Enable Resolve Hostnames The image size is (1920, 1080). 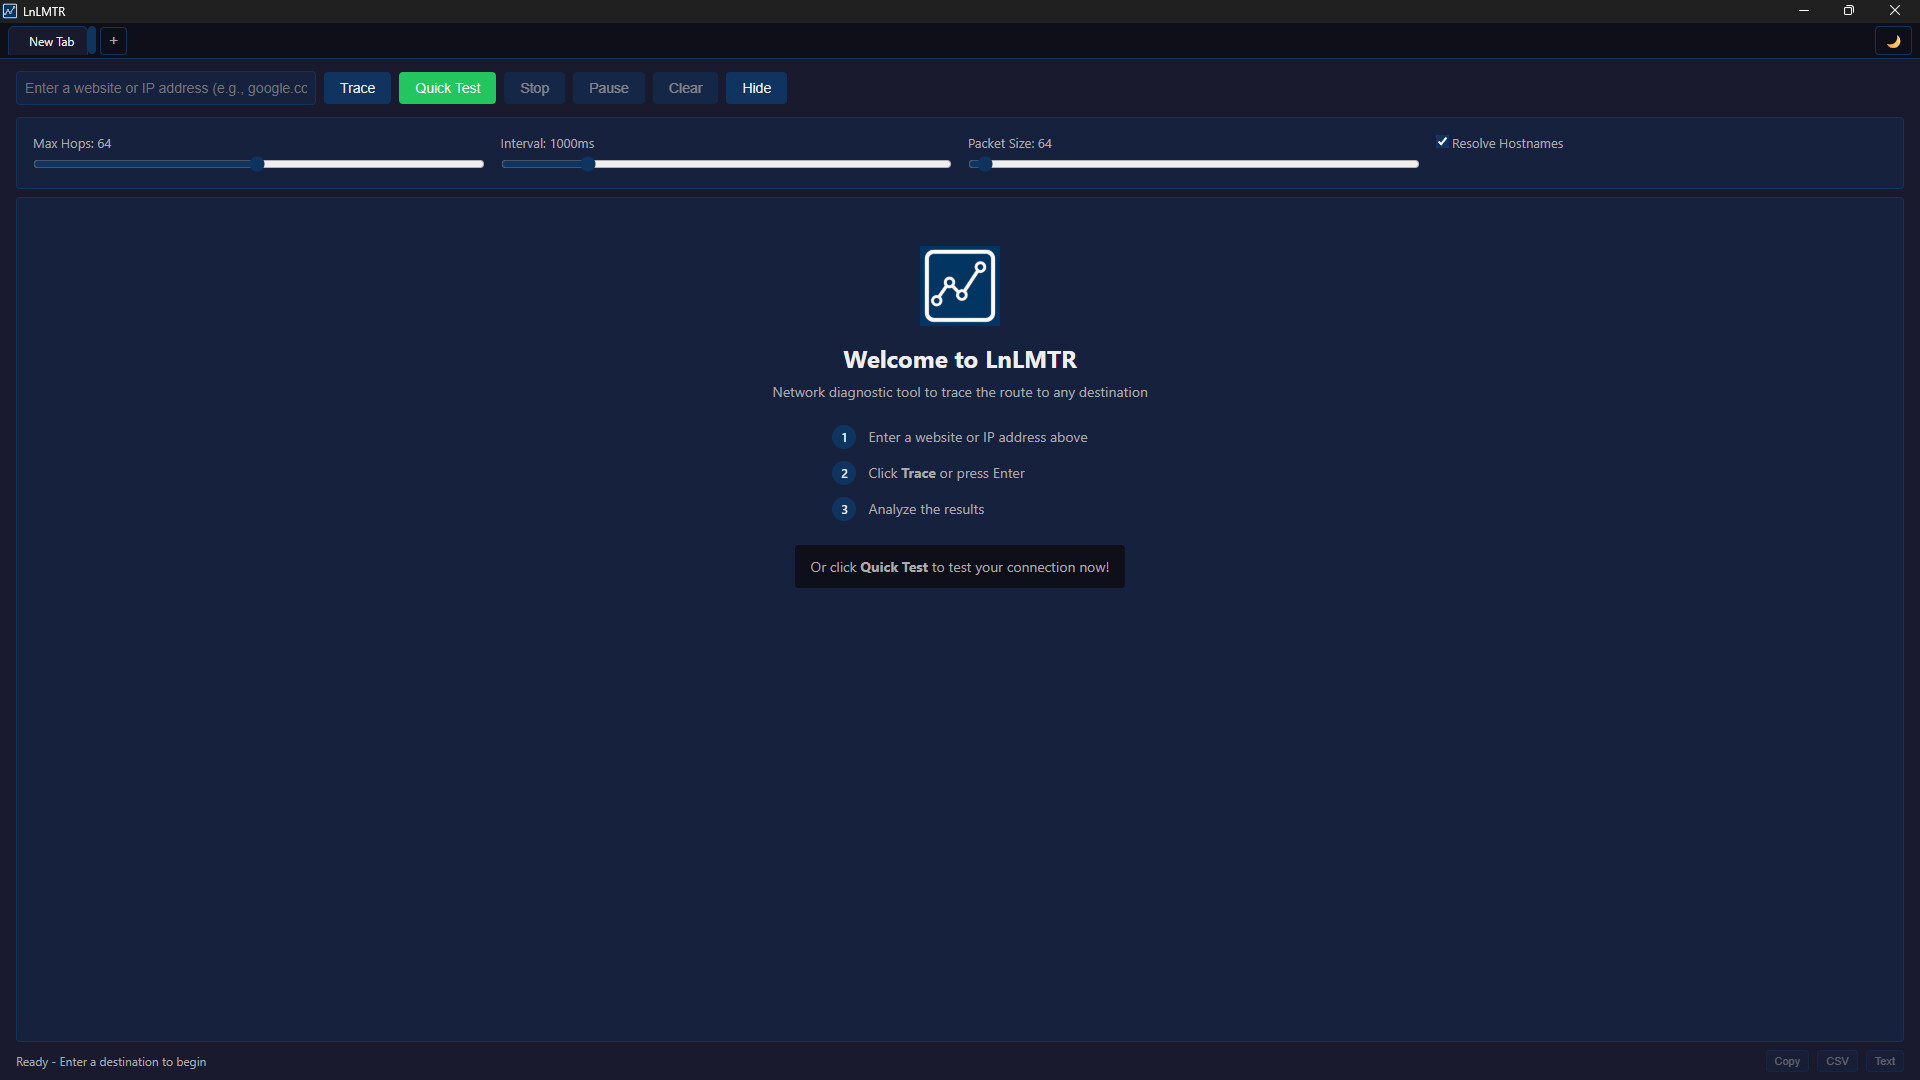[1443, 142]
